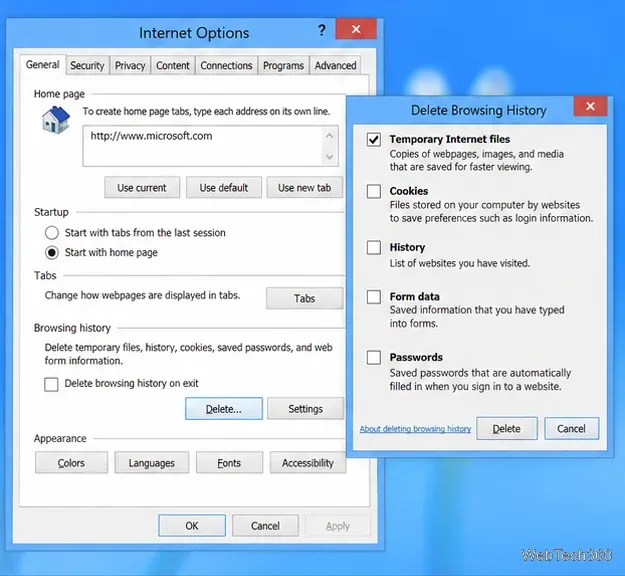Click the History label in delete dialog
The height and width of the screenshot is (576, 625).
407,247
